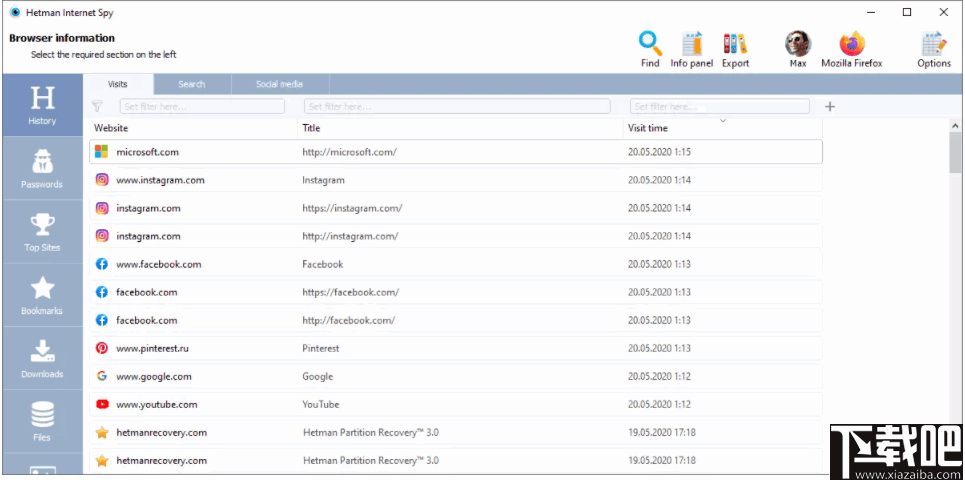Click the YouTube title cell

tap(321, 405)
